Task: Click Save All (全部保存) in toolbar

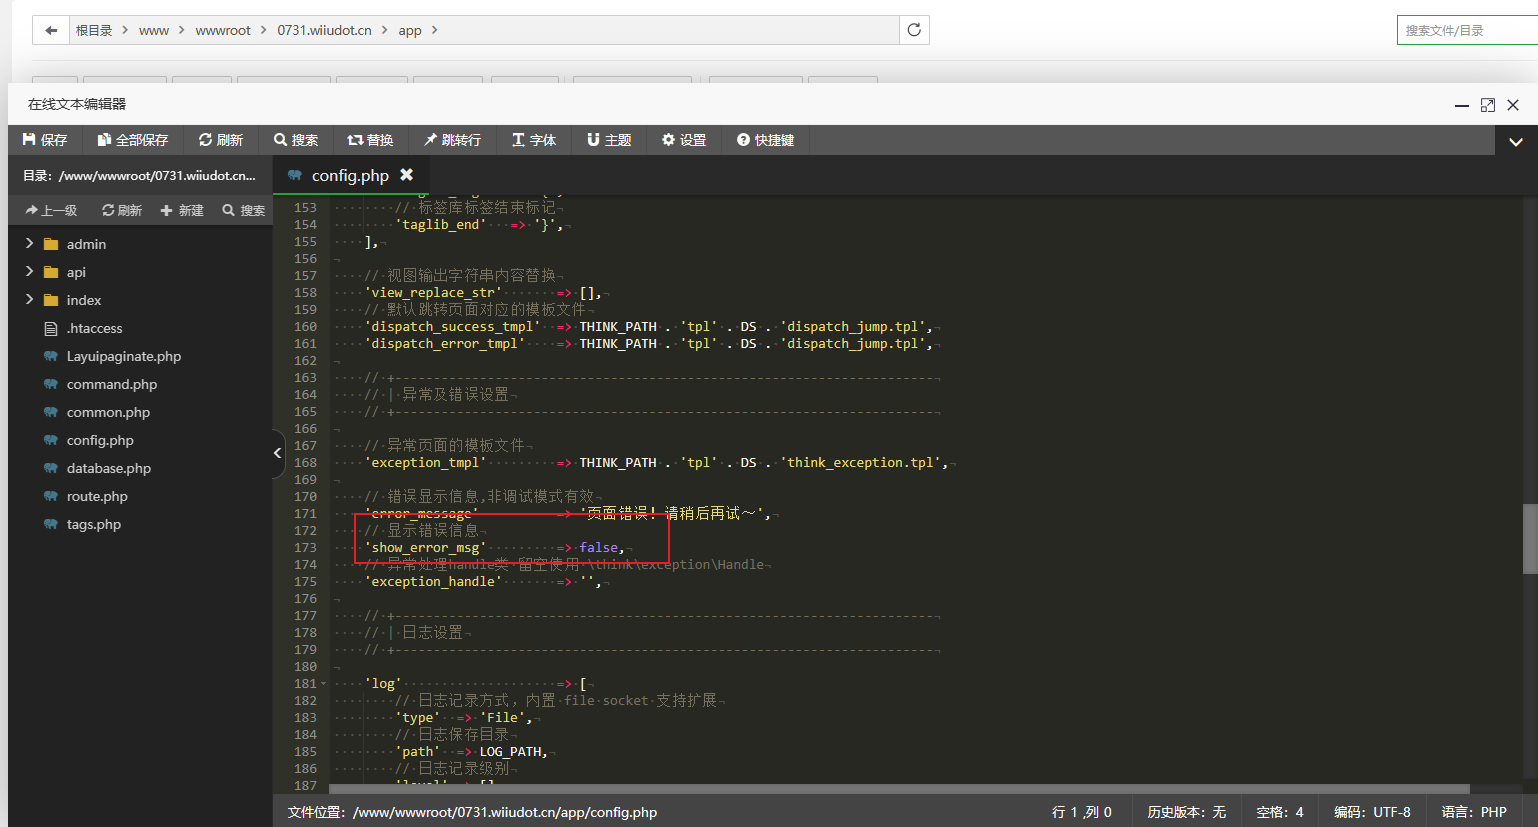Action: [132, 140]
